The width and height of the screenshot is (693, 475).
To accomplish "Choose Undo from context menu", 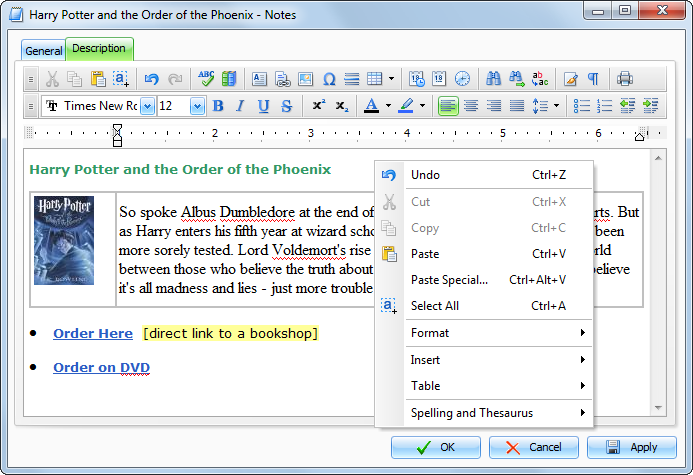I will tap(484, 175).
